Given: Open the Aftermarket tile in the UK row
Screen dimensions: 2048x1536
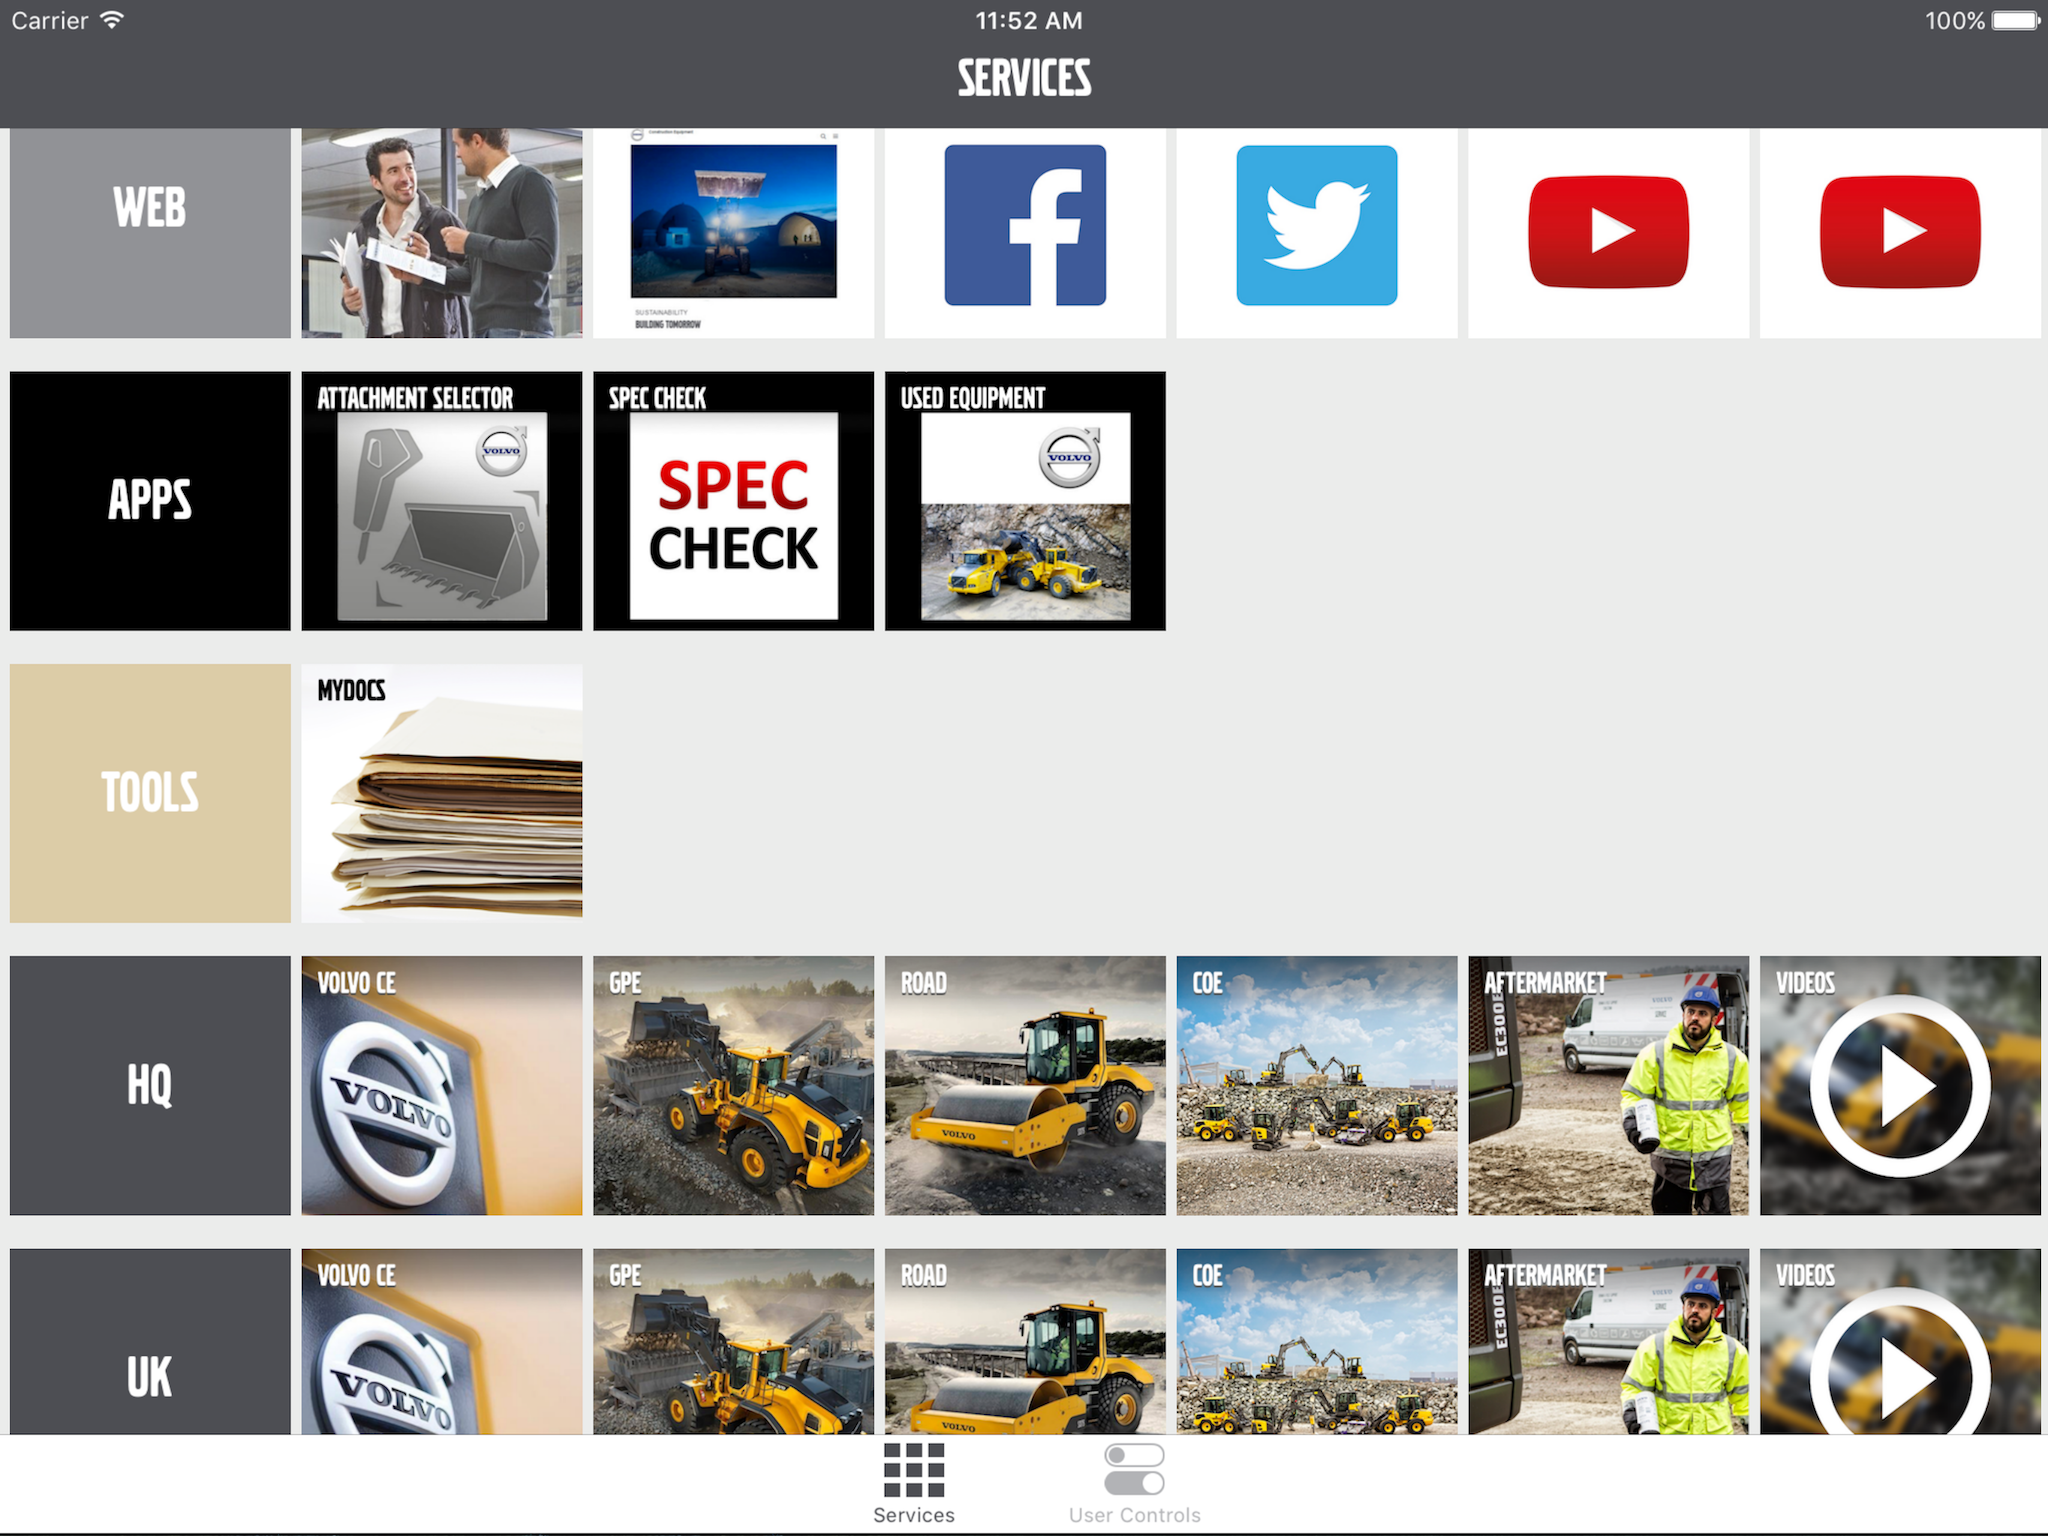Looking at the screenshot, I should pyautogui.click(x=1609, y=1342).
